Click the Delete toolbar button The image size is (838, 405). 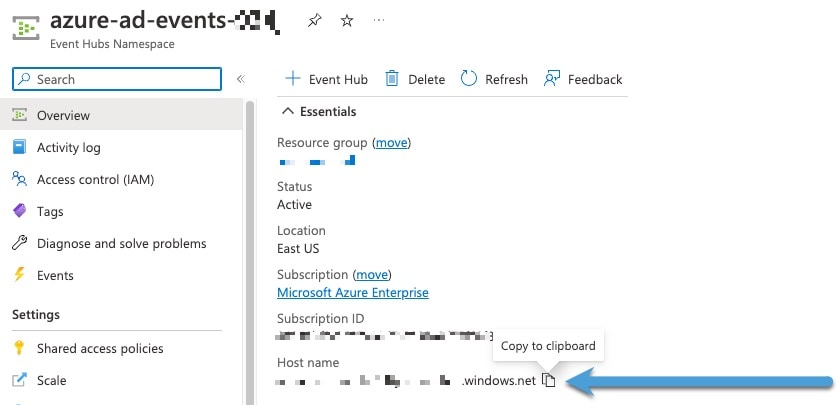(x=415, y=79)
